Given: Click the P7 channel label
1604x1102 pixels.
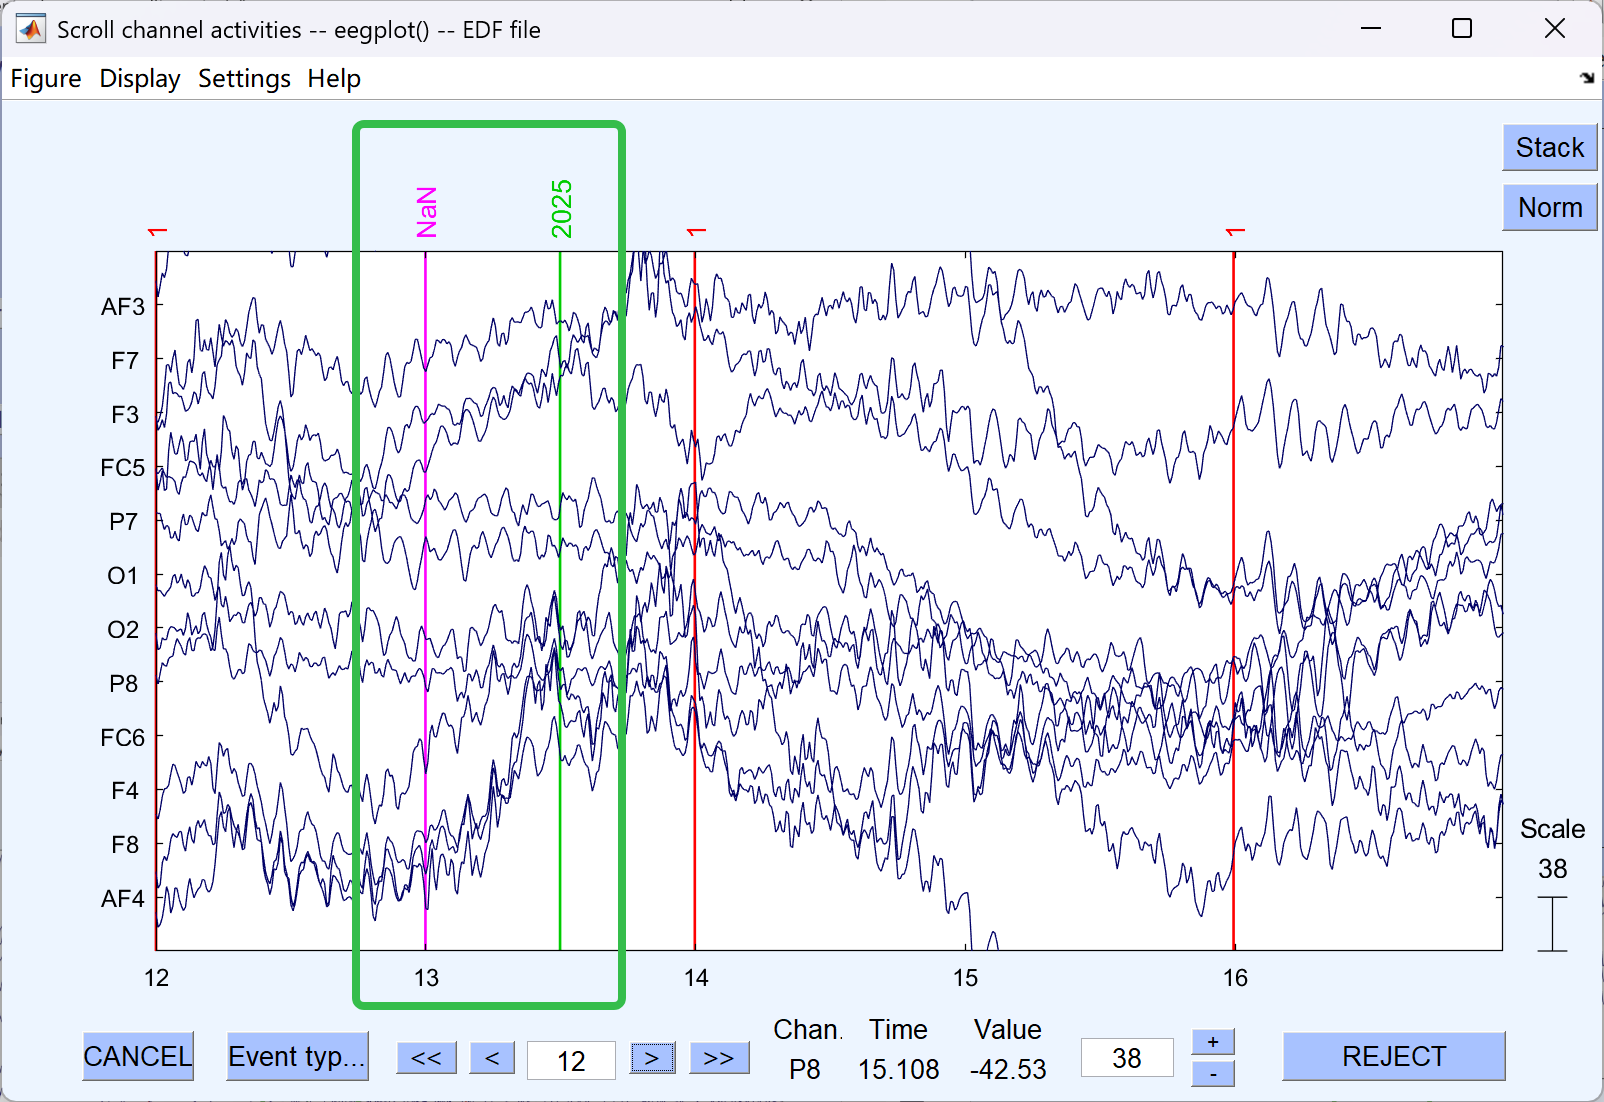Looking at the screenshot, I should pyautogui.click(x=124, y=522).
